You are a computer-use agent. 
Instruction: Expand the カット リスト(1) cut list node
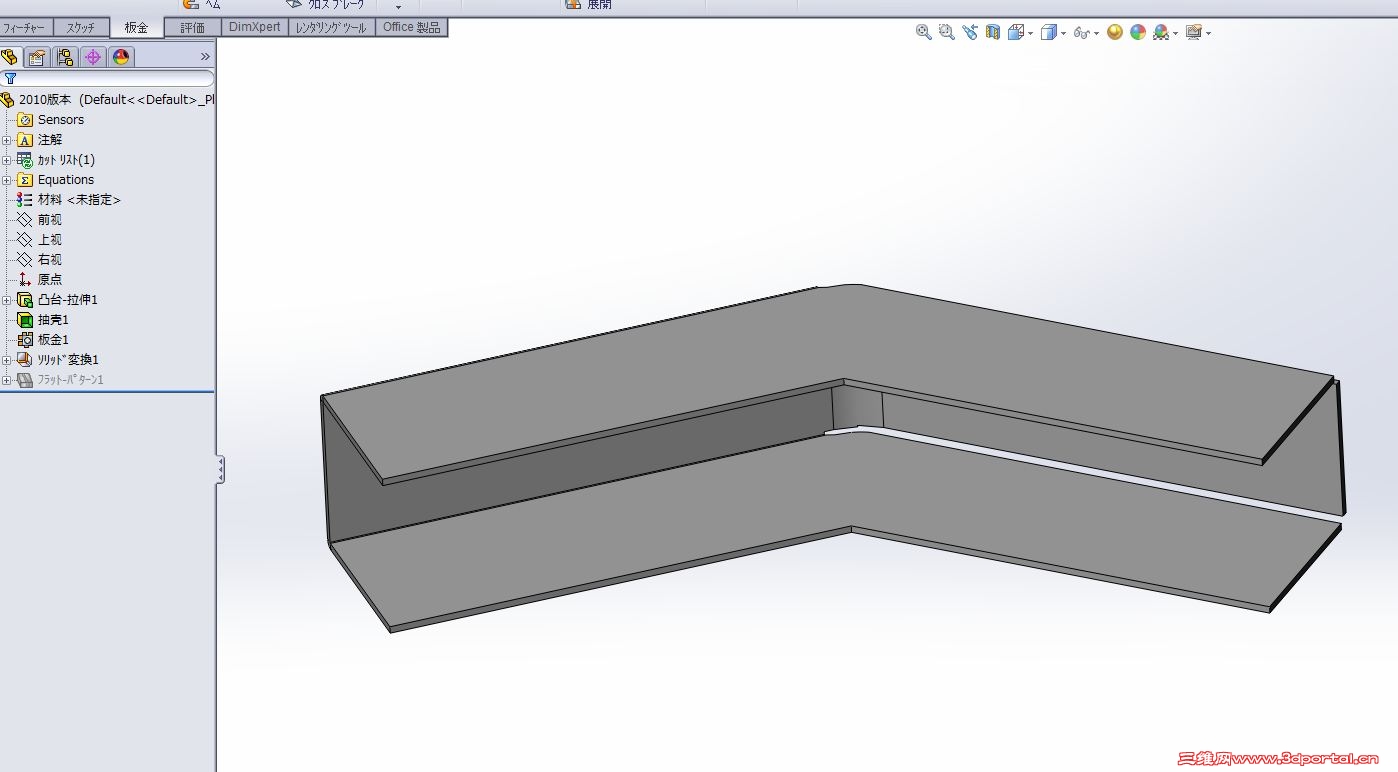(6, 160)
